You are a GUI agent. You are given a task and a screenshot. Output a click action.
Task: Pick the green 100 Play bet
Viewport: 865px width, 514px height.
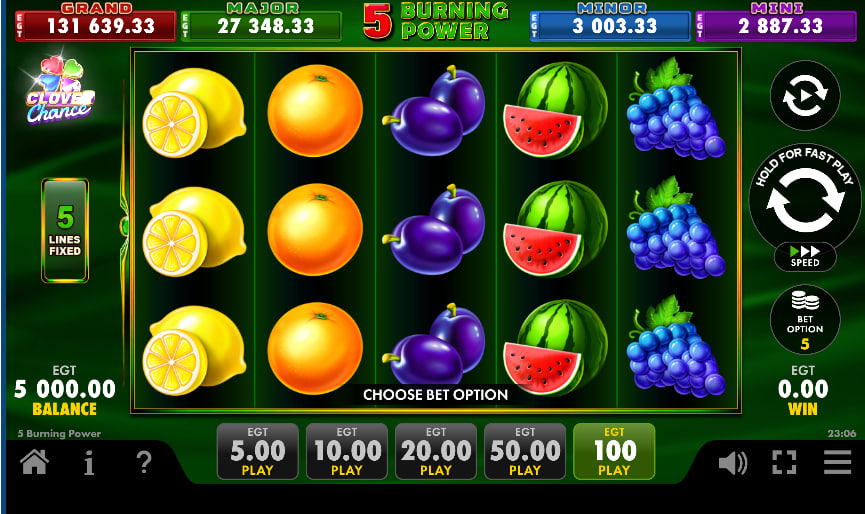coord(614,452)
